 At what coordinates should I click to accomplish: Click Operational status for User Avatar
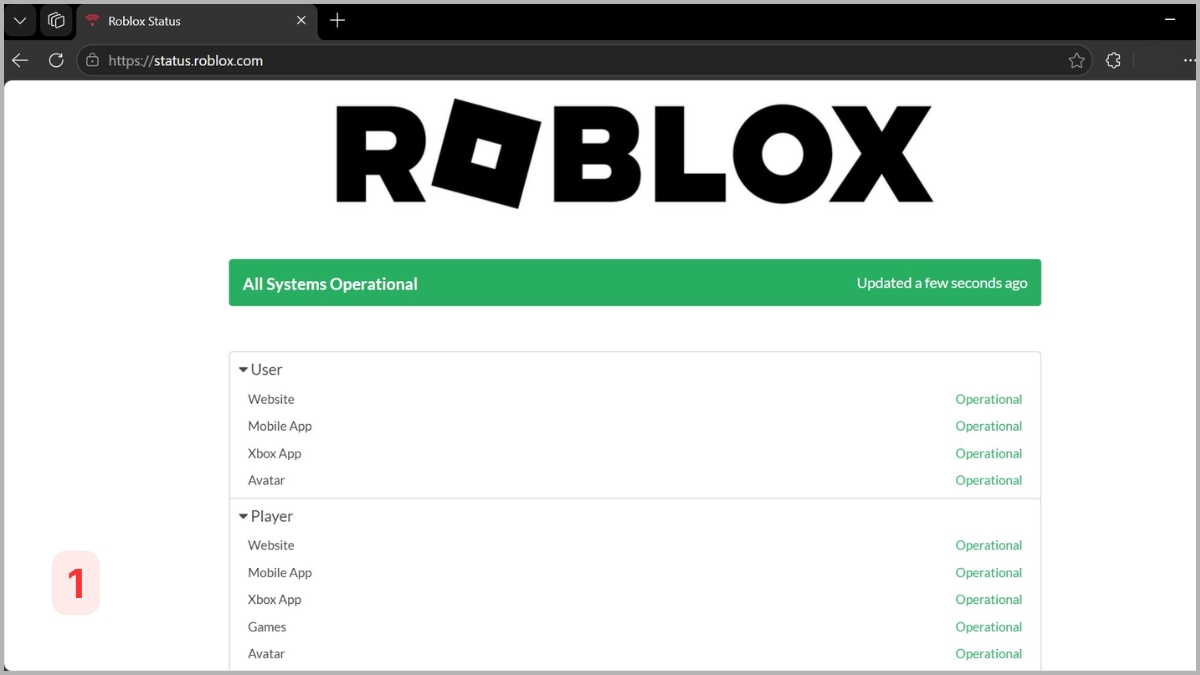pyautogui.click(x=988, y=480)
